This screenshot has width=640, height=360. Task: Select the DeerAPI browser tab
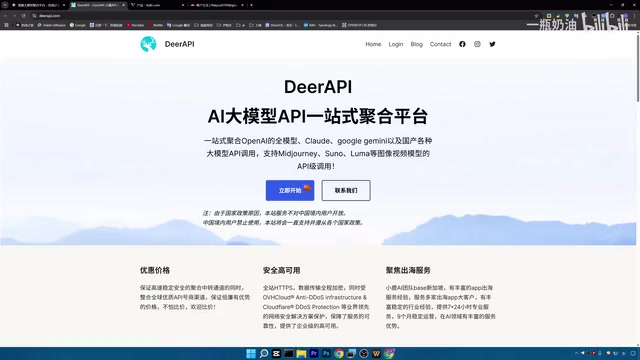point(97,5)
